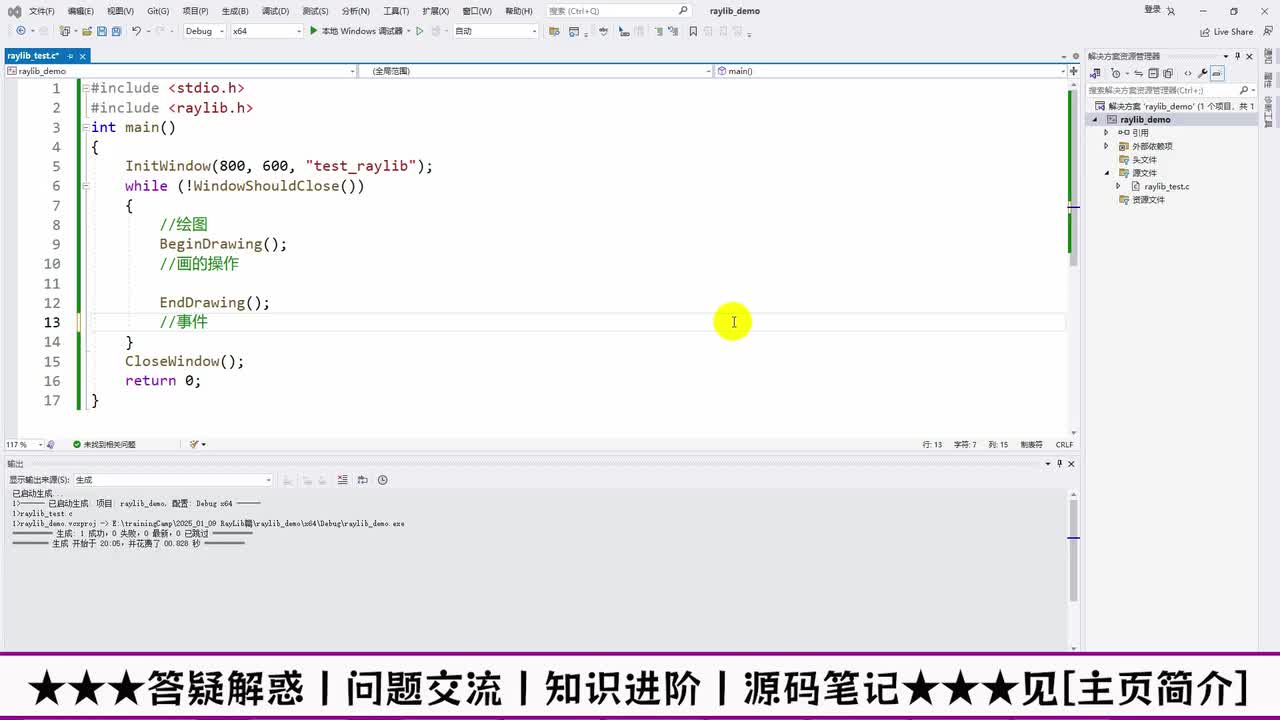Open the 生成(B) menu
The height and width of the screenshot is (720, 1280).
coord(235,11)
